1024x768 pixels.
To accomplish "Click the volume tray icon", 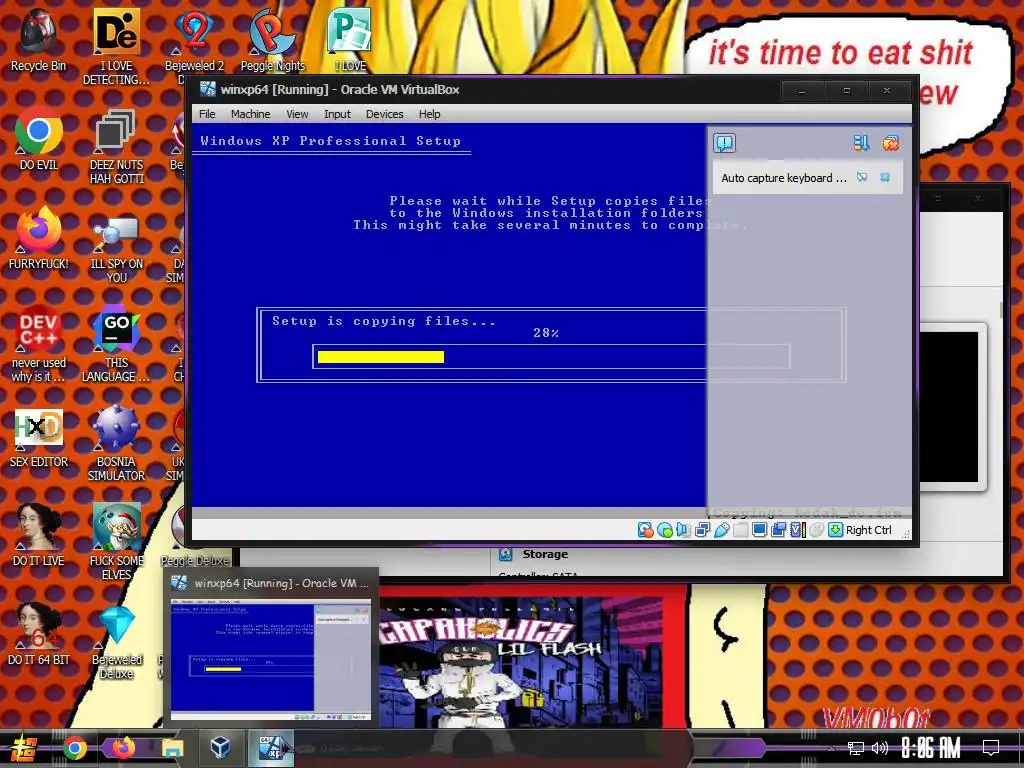I will [x=880, y=748].
